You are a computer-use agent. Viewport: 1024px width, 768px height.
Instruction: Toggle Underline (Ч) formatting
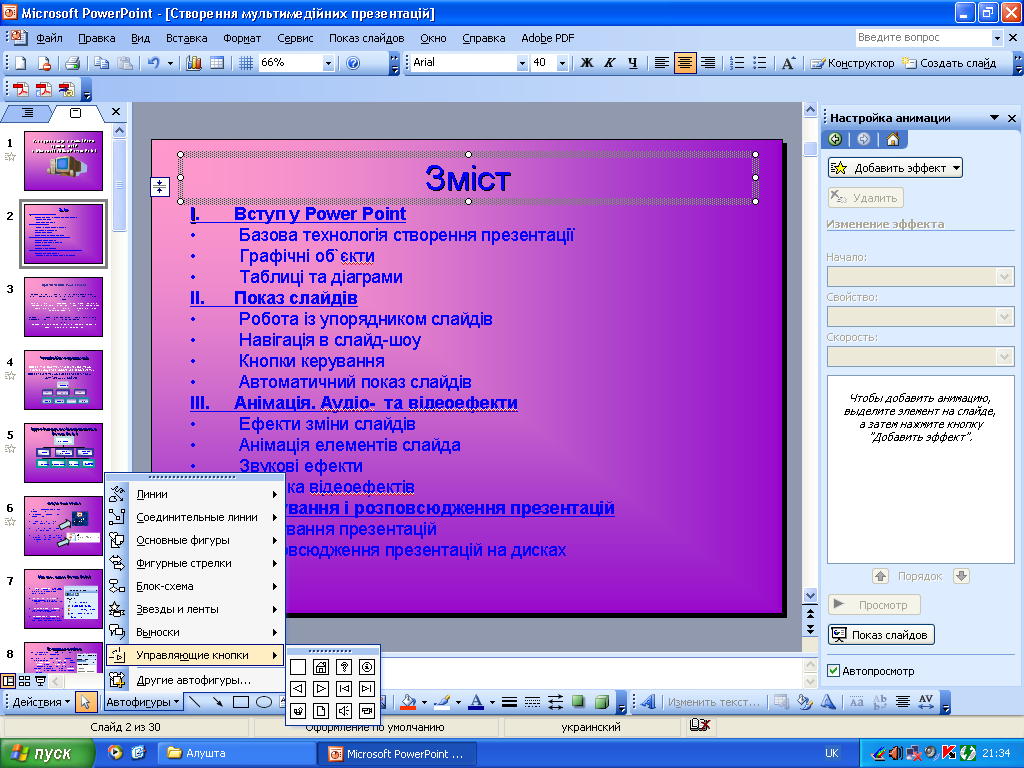tap(632, 63)
